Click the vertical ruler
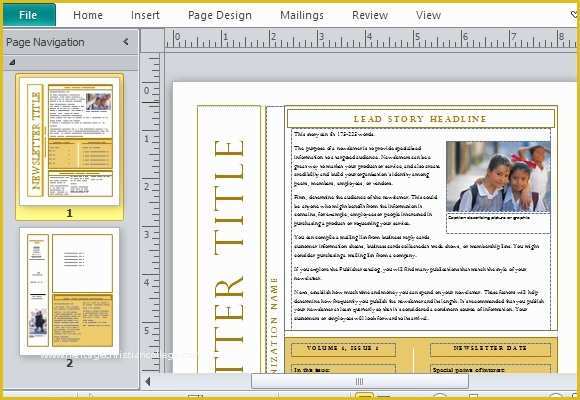The width and height of the screenshot is (580, 400). pos(152,213)
